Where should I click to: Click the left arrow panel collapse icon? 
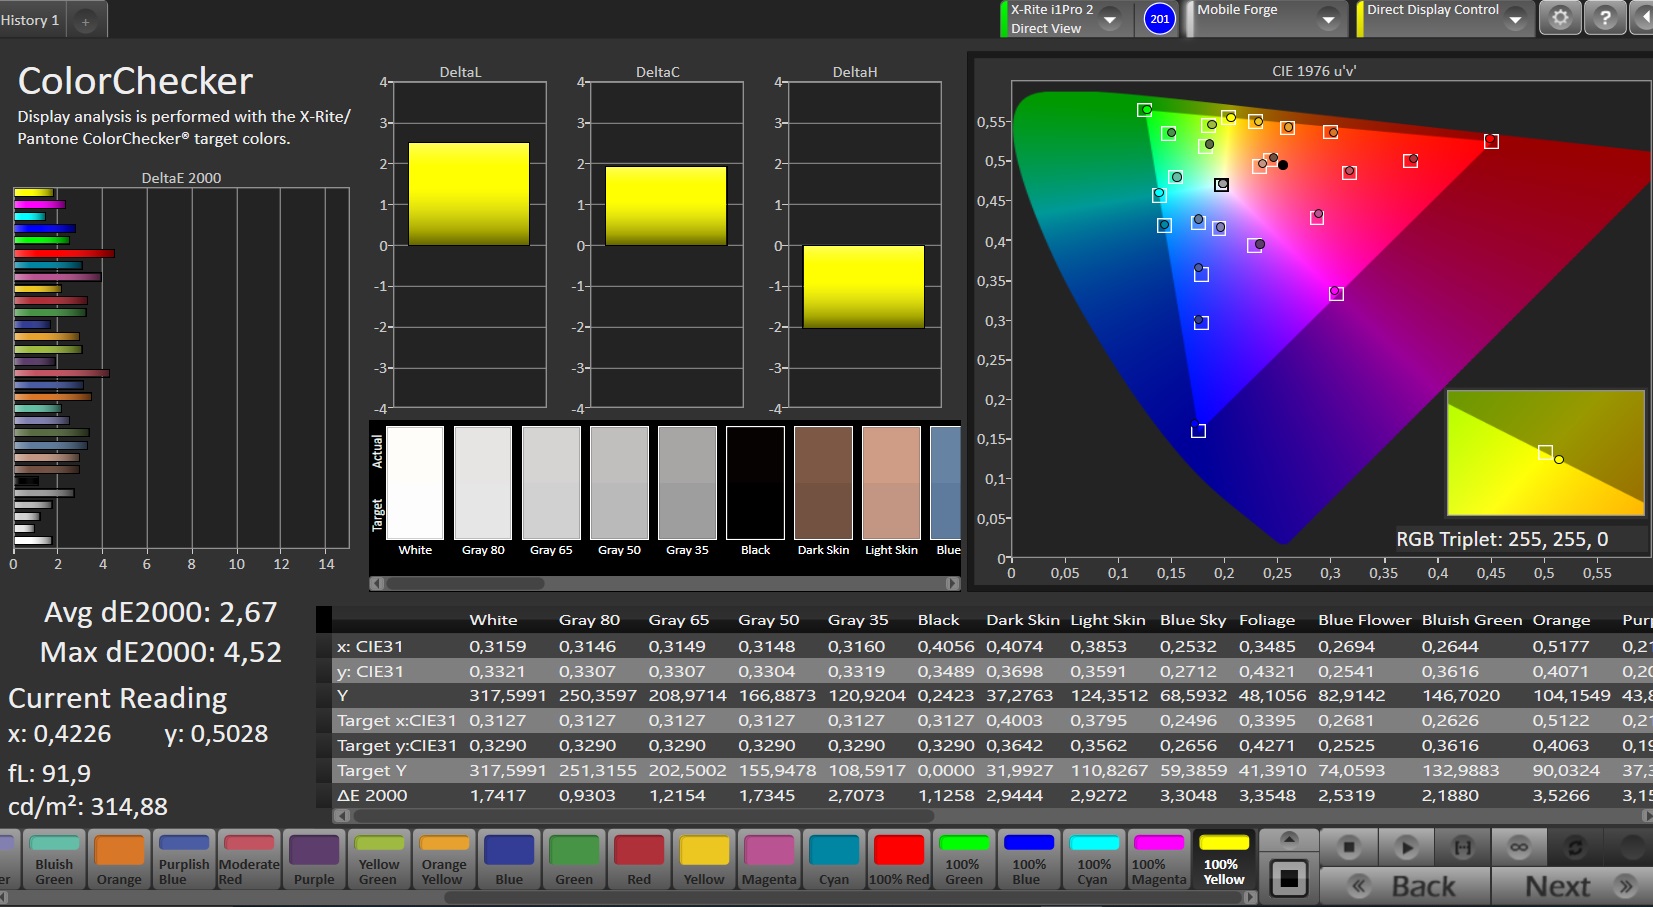coord(1644,19)
